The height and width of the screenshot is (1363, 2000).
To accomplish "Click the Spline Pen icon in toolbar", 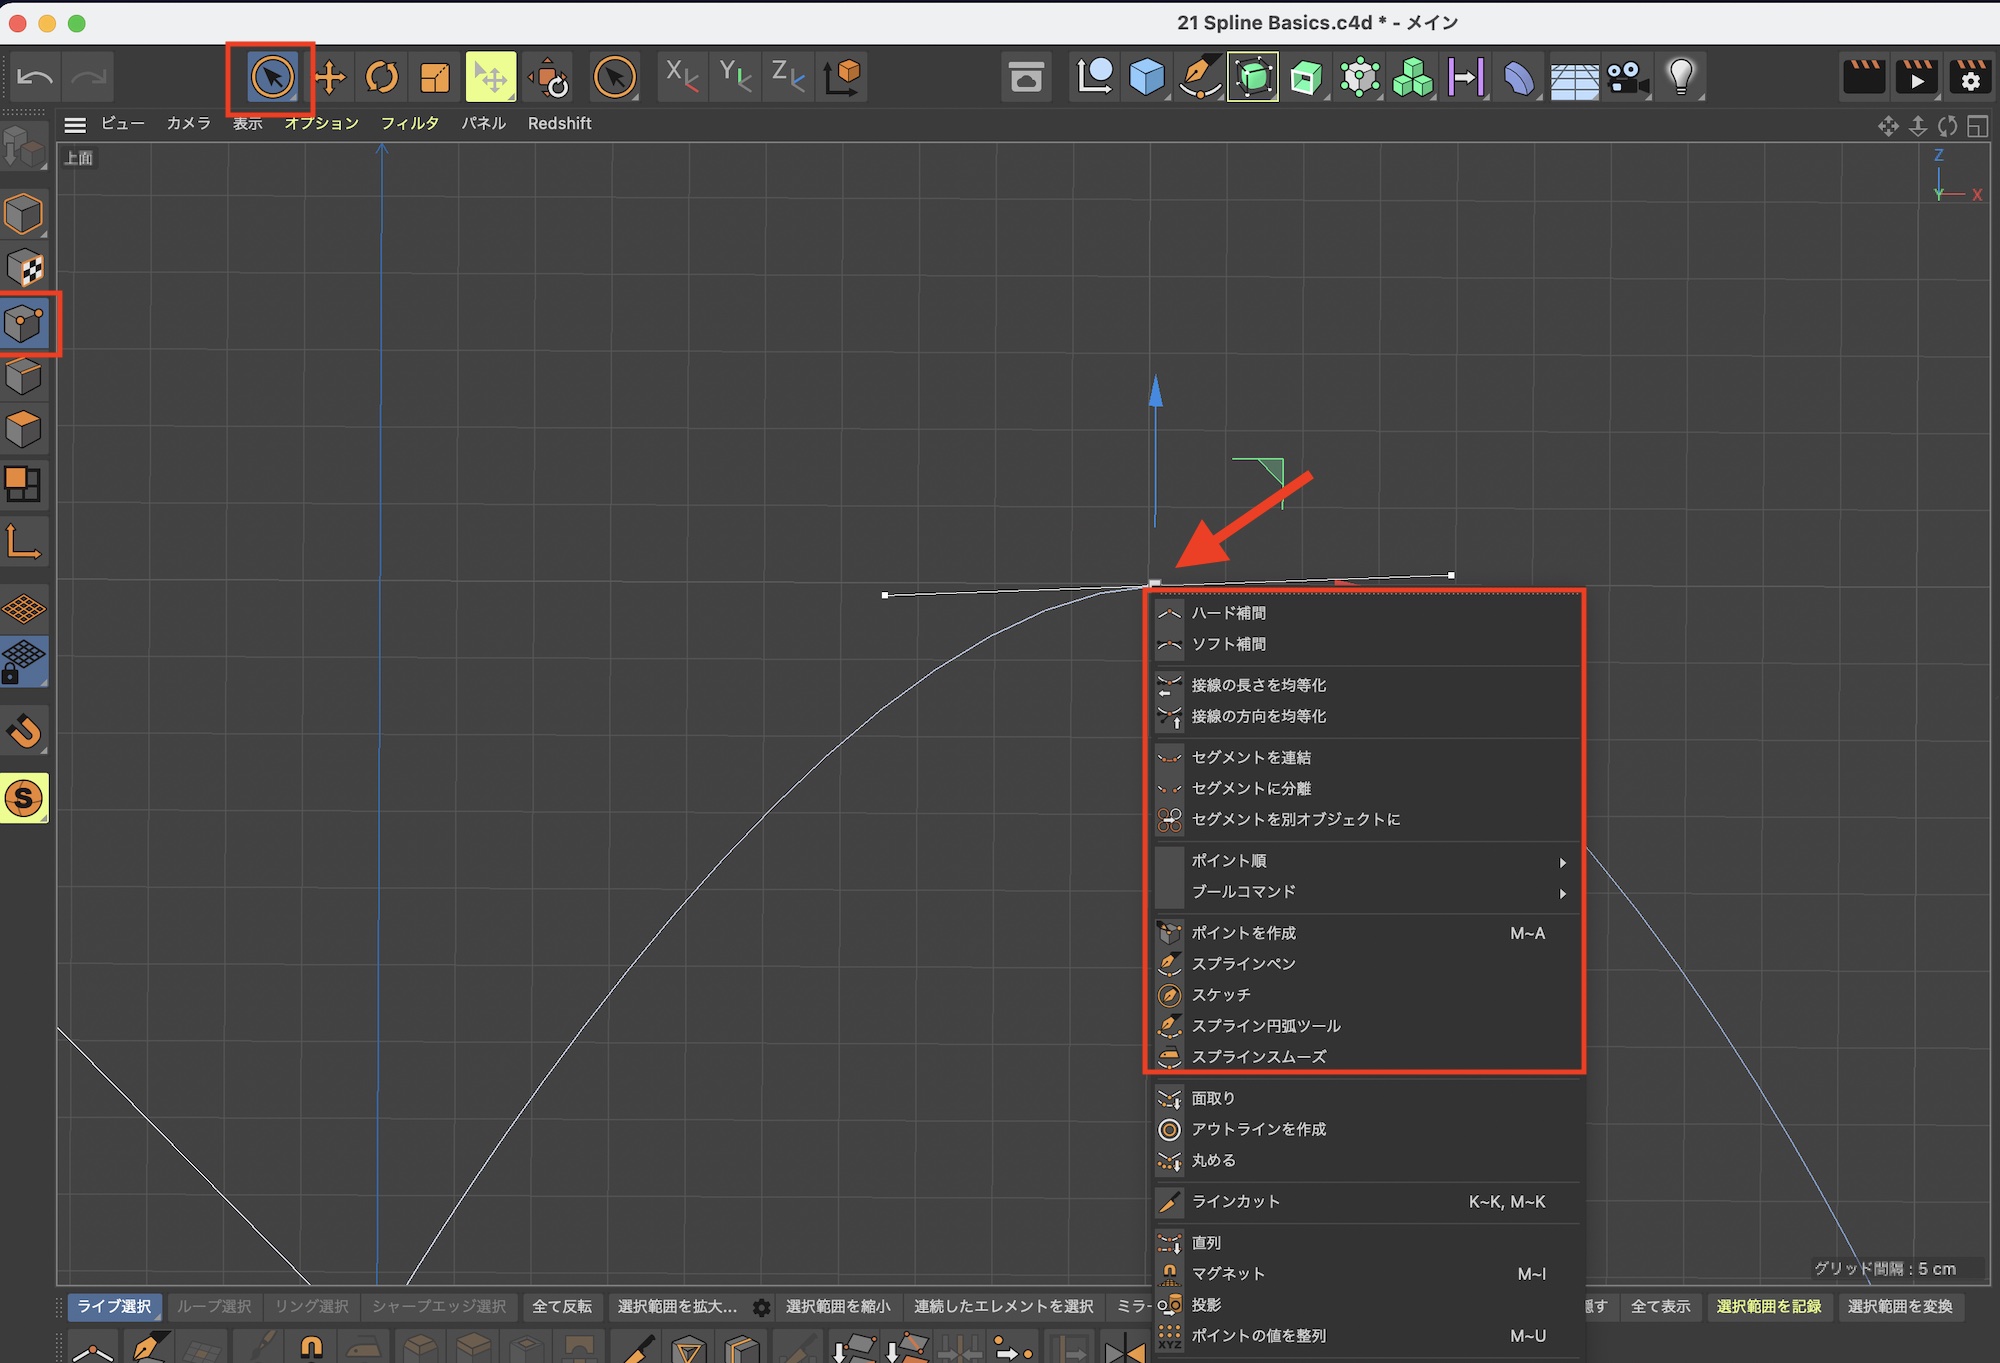I will click(x=1200, y=77).
